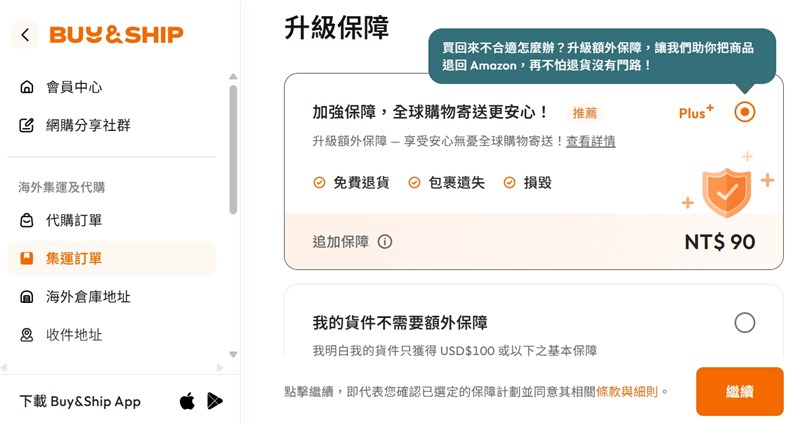800x424 pixels.
Task: Open the Google Play download icon
Action: [x=215, y=401]
